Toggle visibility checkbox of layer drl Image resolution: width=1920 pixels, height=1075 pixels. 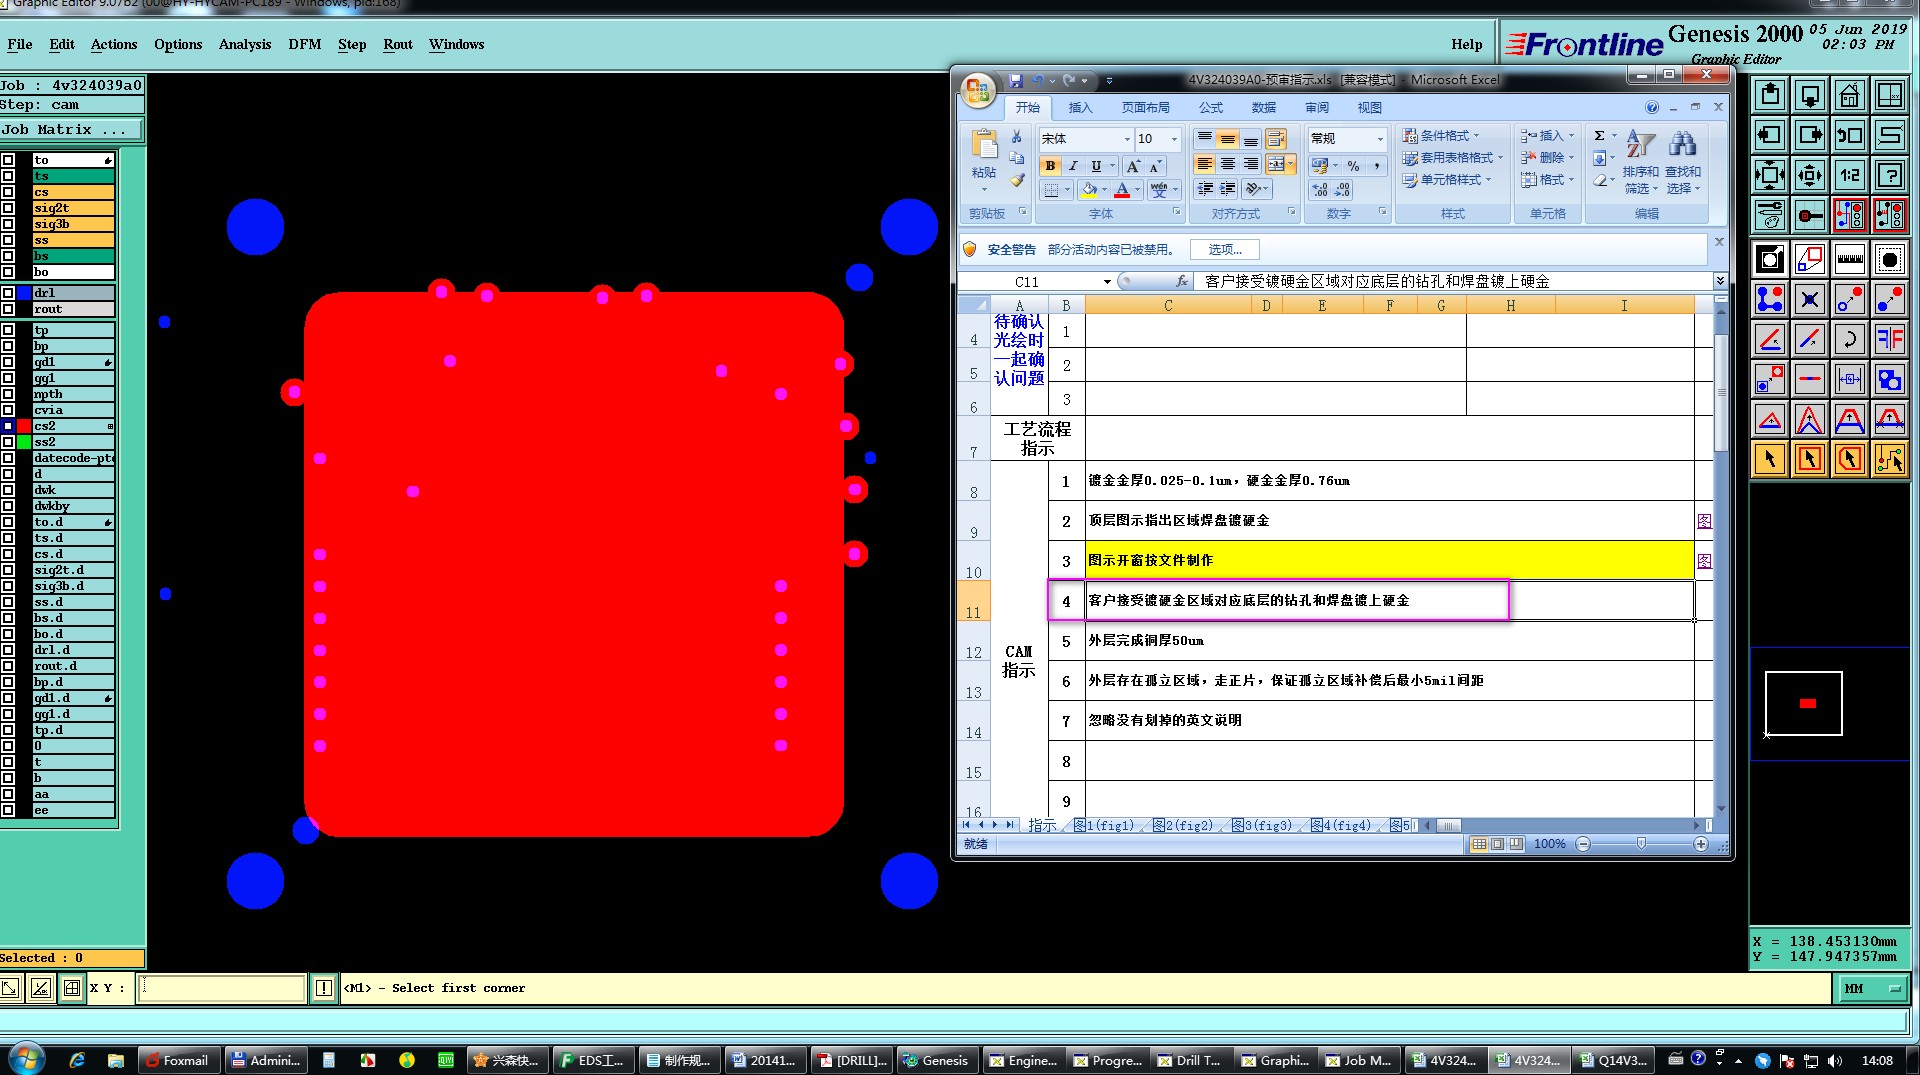[8, 293]
